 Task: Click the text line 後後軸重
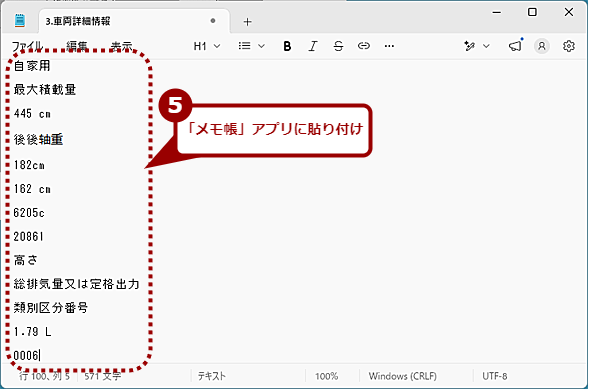38,140
